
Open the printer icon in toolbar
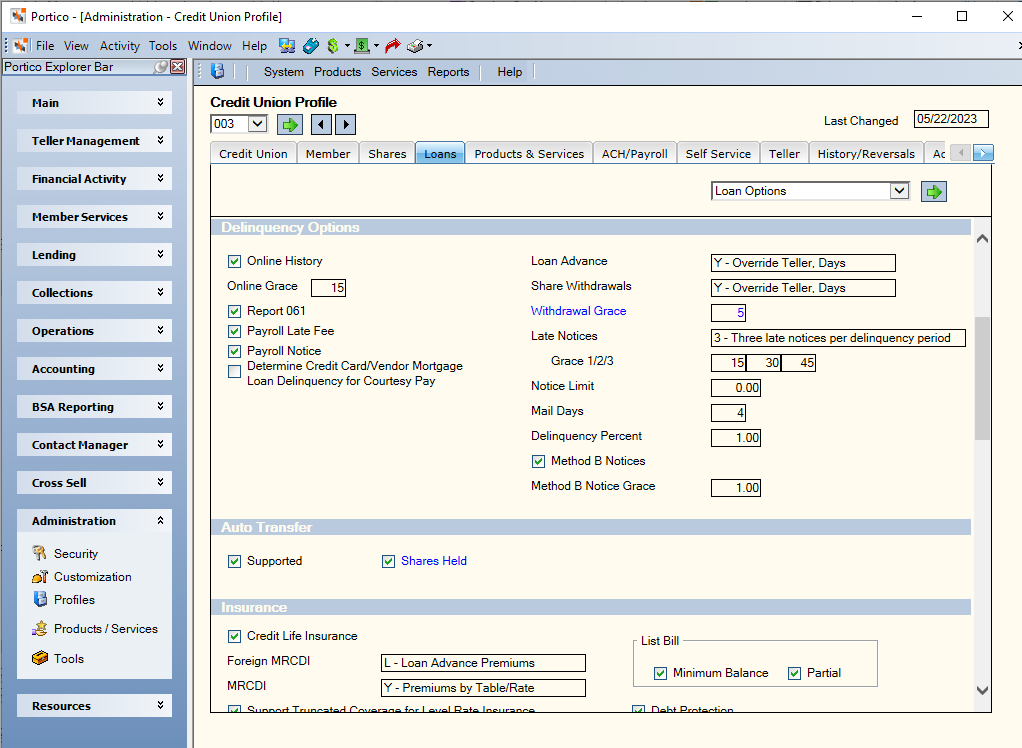415,46
